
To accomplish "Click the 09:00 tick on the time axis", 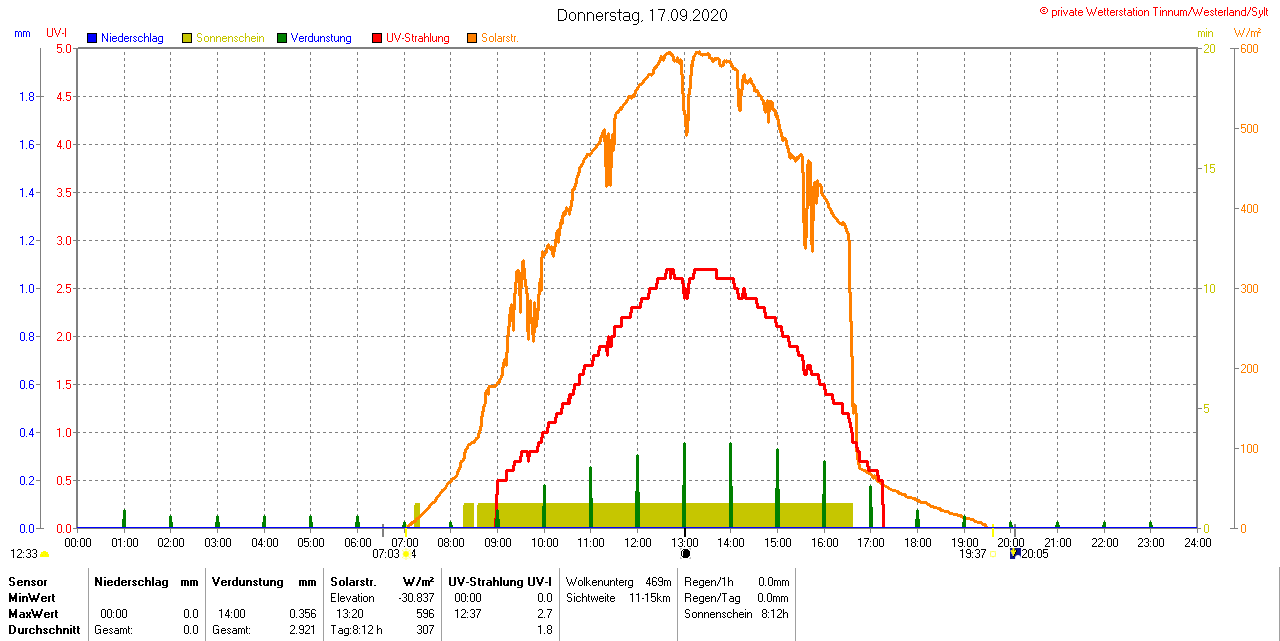I will [498, 542].
